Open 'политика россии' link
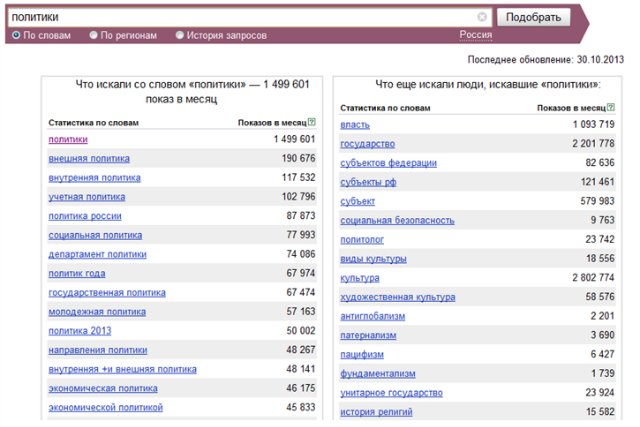This screenshot has width=640, height=427. pyautogui.click(x=85, y=216)
